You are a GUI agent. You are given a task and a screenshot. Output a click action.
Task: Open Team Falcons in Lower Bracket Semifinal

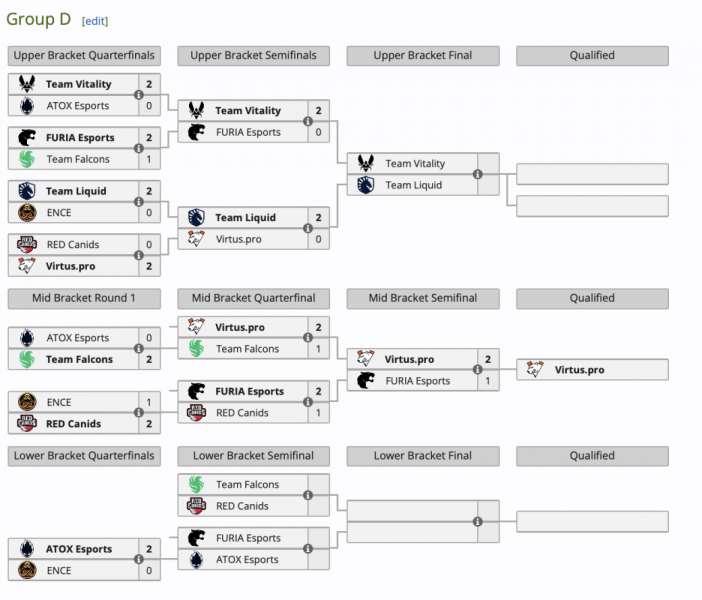pyautogui.click(x=247, y=484)
